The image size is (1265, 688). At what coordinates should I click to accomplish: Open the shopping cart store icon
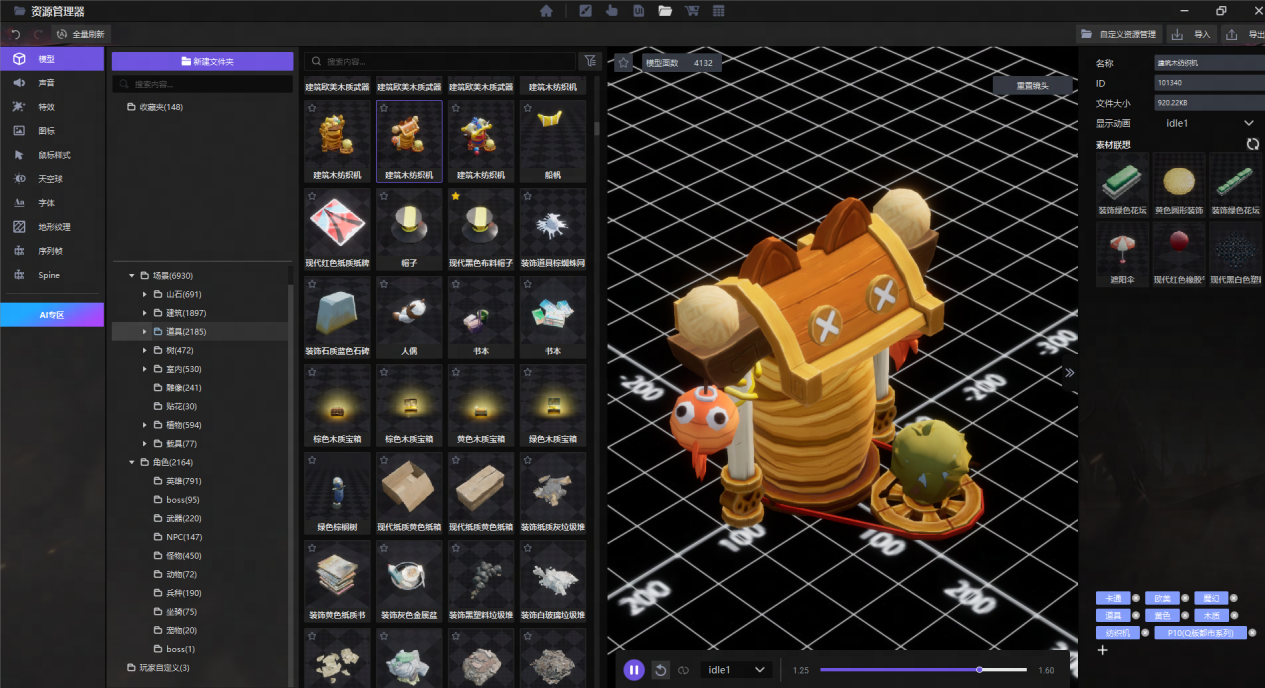691,11
